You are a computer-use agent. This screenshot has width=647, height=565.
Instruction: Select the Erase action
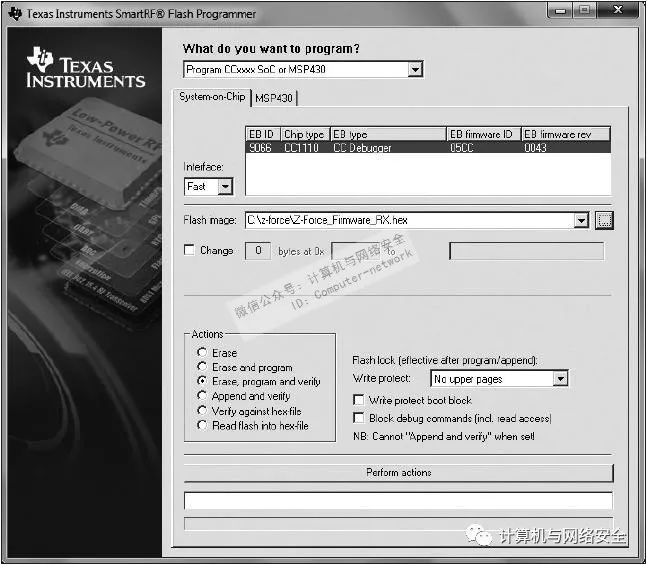[x=202, y=352]
